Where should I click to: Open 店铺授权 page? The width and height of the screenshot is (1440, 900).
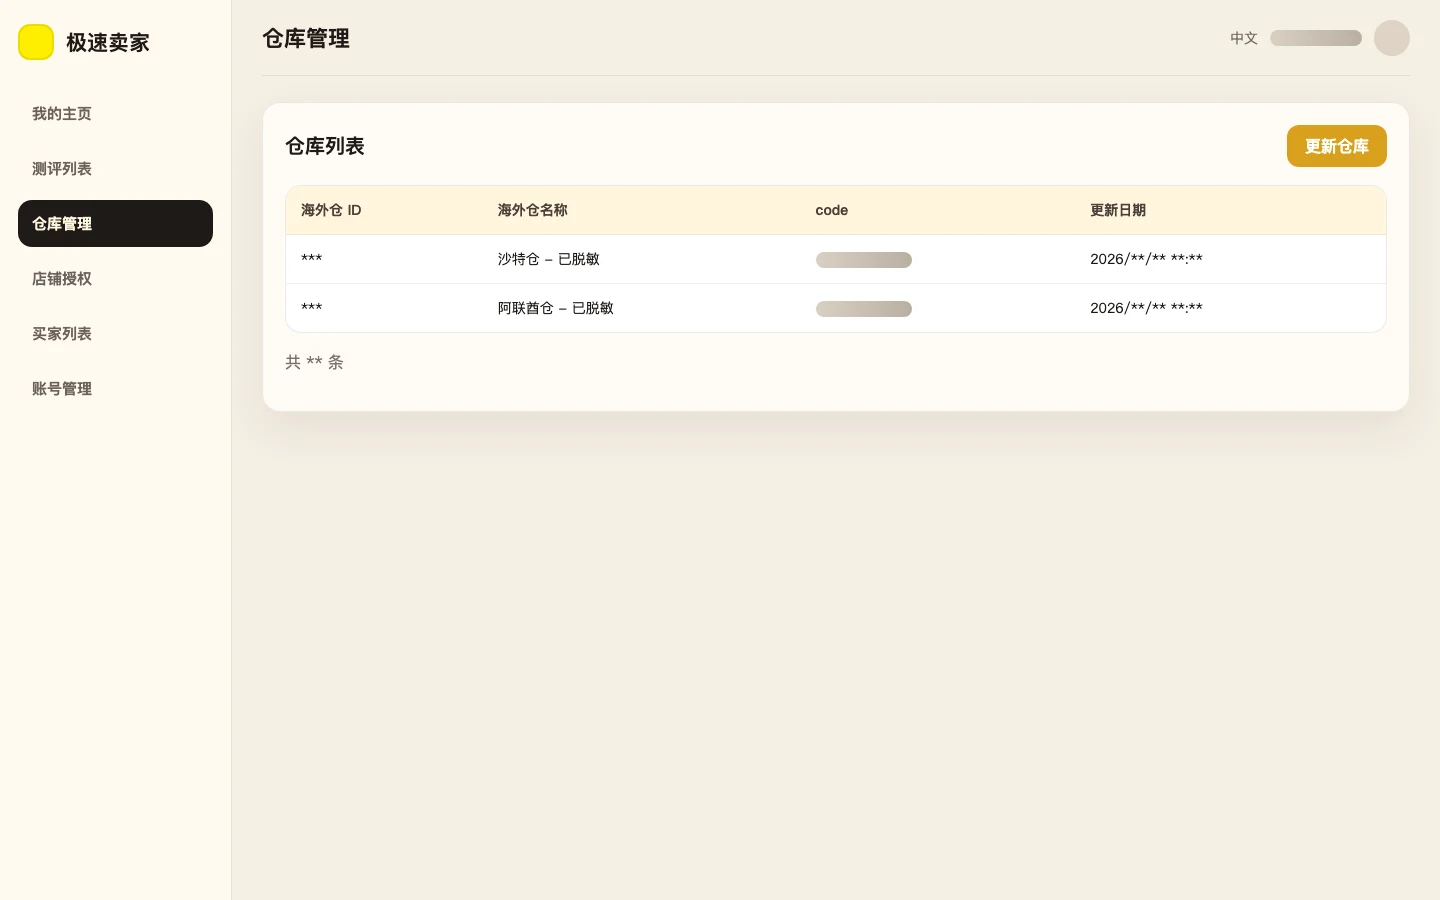tap(115, 279)
